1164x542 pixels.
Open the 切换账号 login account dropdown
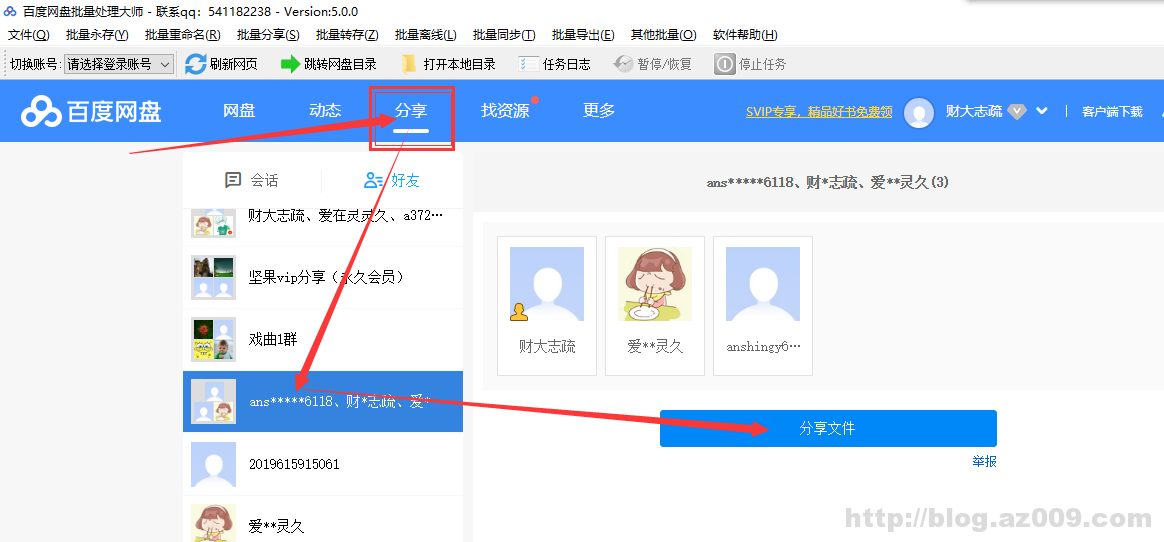[118, 64]
